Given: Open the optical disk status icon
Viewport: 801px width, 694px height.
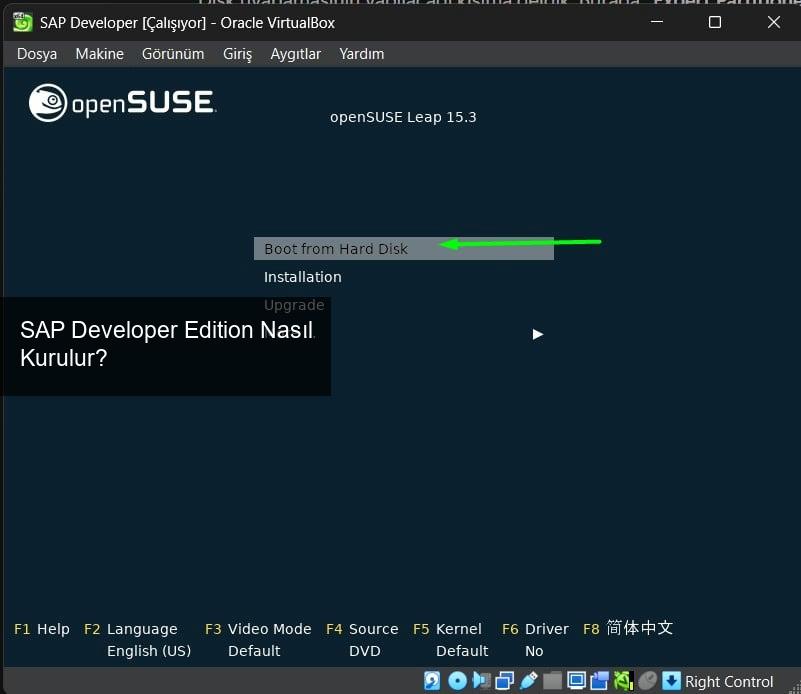Looking at the screenshot, I should 457,682.
